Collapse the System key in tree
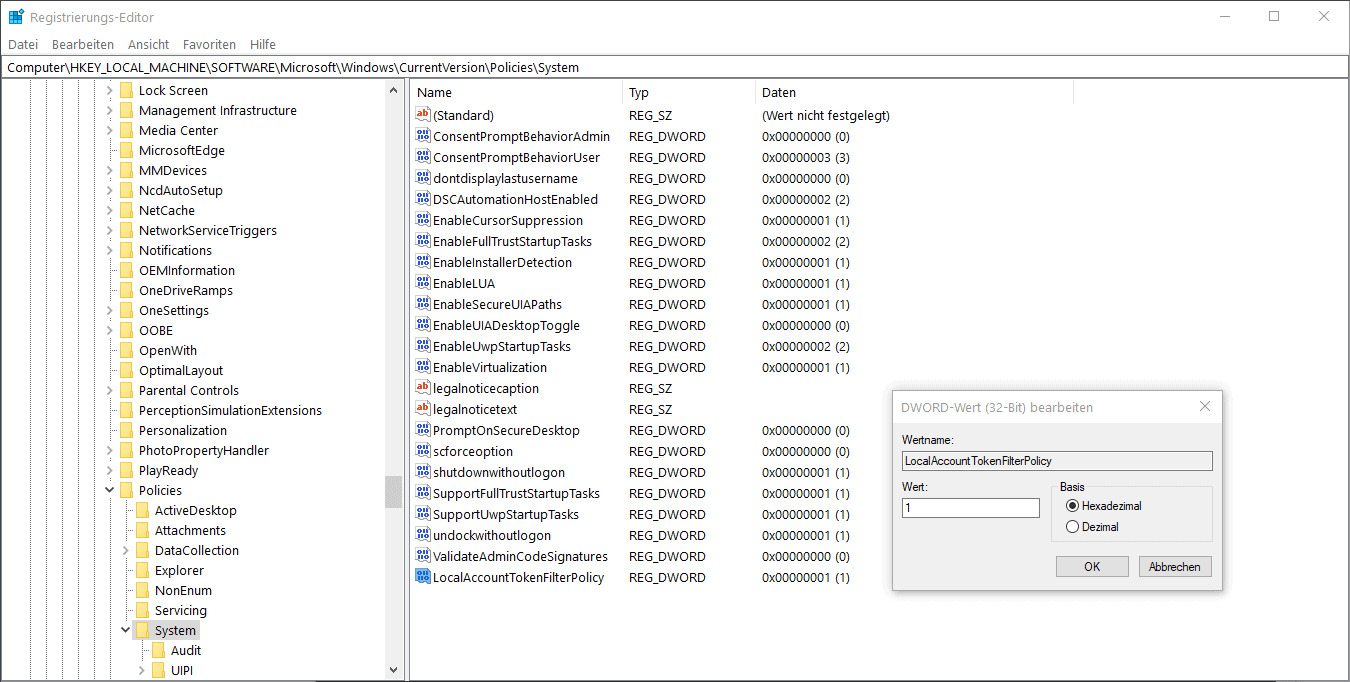Viewport: 1350px width, 682px height. tap(125, 630)
